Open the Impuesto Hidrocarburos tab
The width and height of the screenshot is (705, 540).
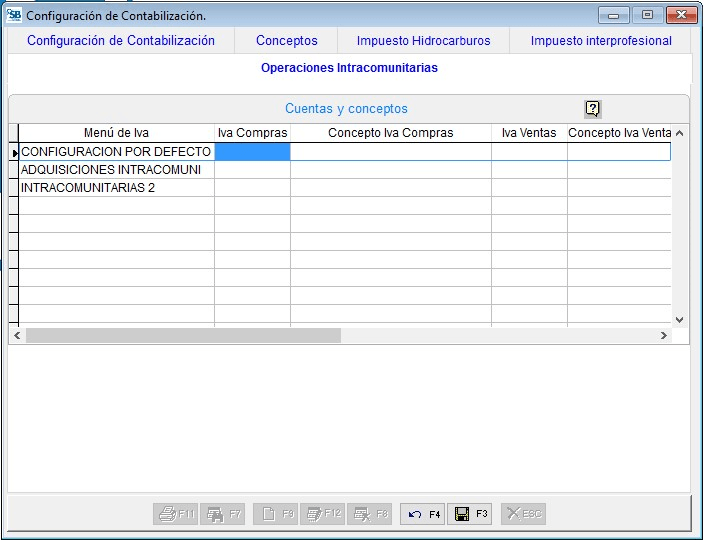tap(423, 40)
